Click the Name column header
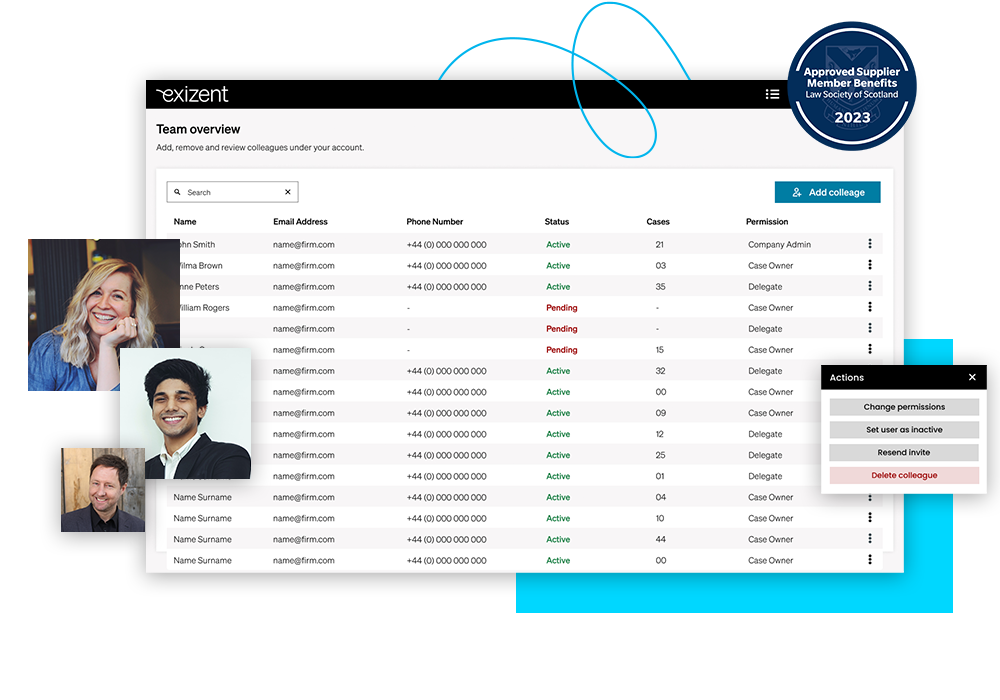 pos(184,221)
